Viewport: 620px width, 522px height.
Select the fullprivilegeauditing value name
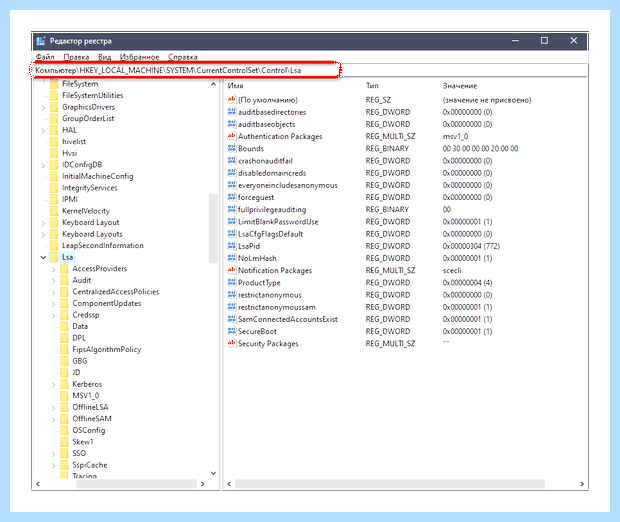(x=272, y=209)
